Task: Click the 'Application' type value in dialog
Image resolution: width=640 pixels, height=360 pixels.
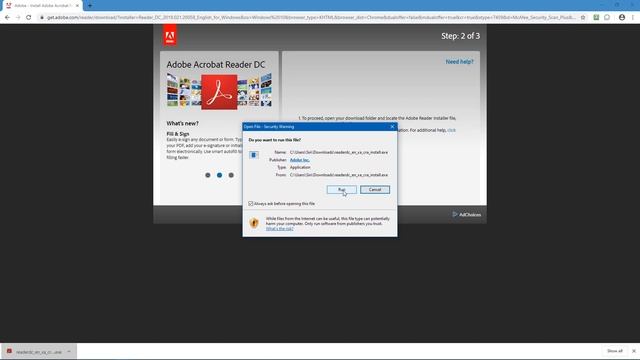Action: (x=300, y=167)
